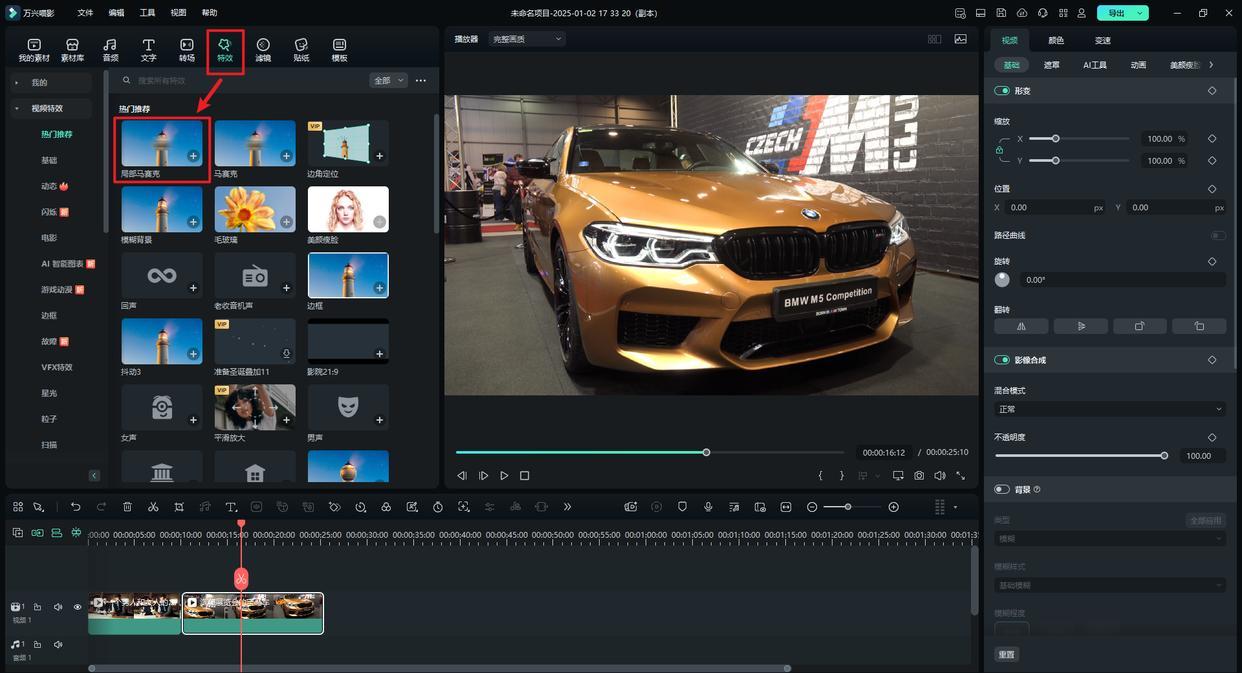Click the zoom-in plus icon on timeline

(893, 507)
